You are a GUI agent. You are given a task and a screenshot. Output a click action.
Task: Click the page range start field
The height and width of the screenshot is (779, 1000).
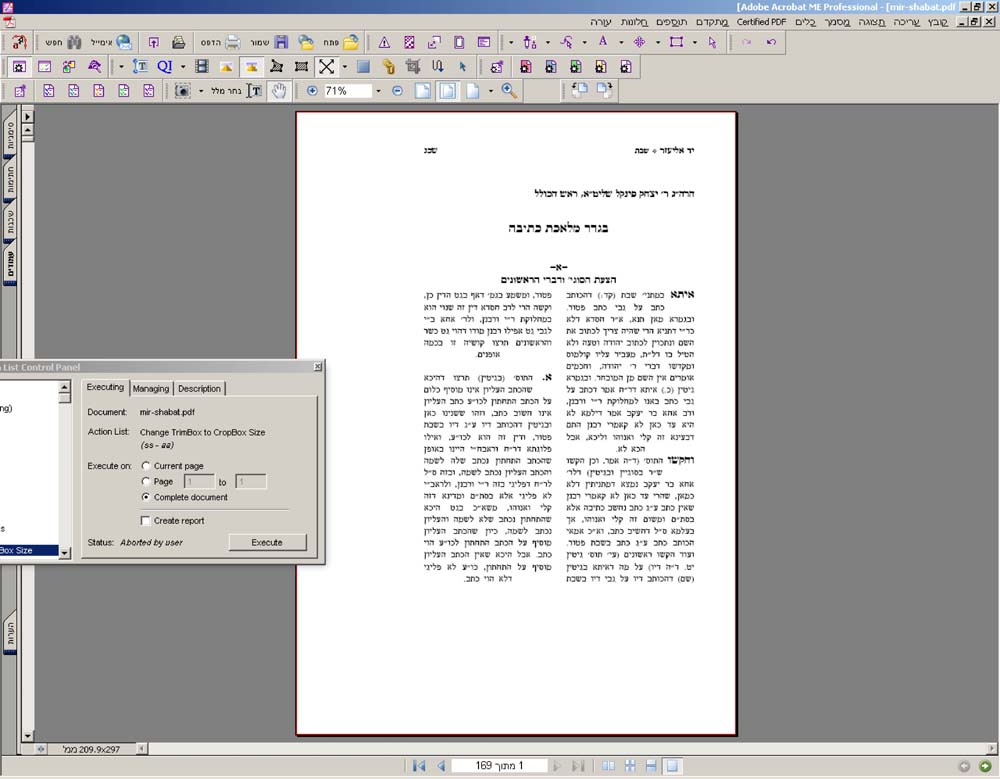point(199,482)
